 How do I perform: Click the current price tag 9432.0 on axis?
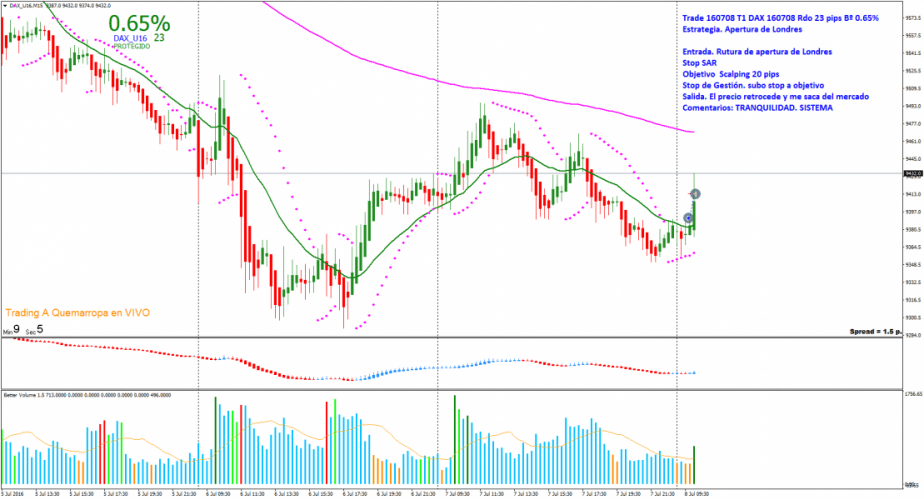(x=908, y=174)
